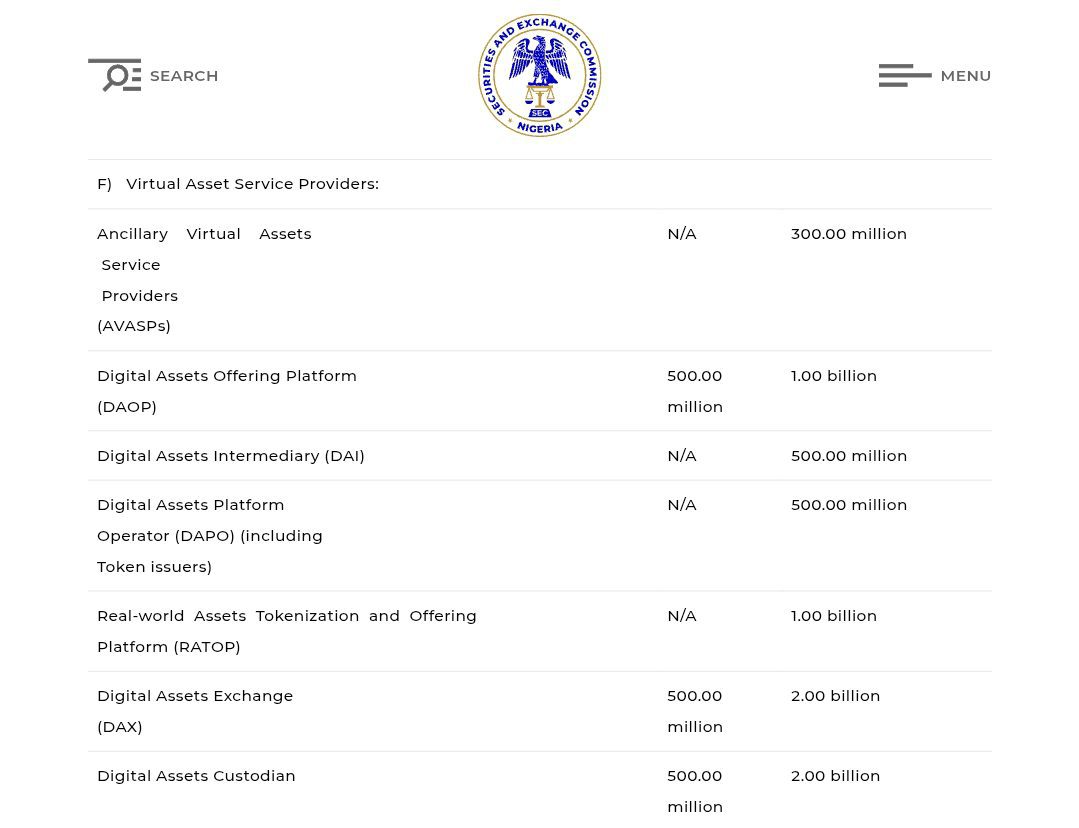Select '500.00 million' in Custodian row

click(695, 791)
